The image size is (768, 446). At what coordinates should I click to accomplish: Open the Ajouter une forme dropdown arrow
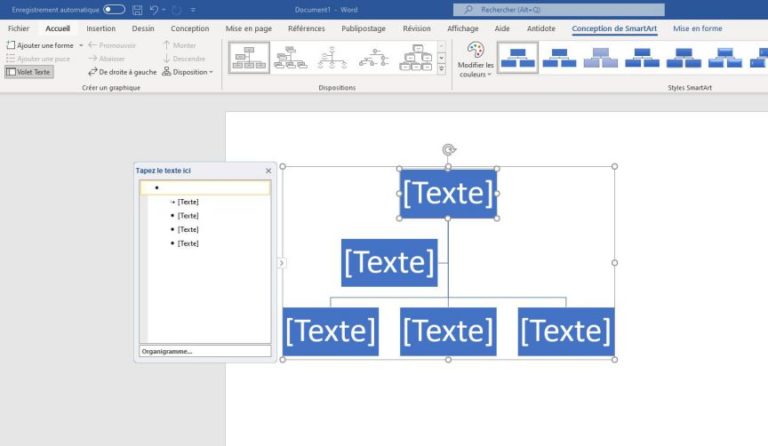[x=81, y=46]
